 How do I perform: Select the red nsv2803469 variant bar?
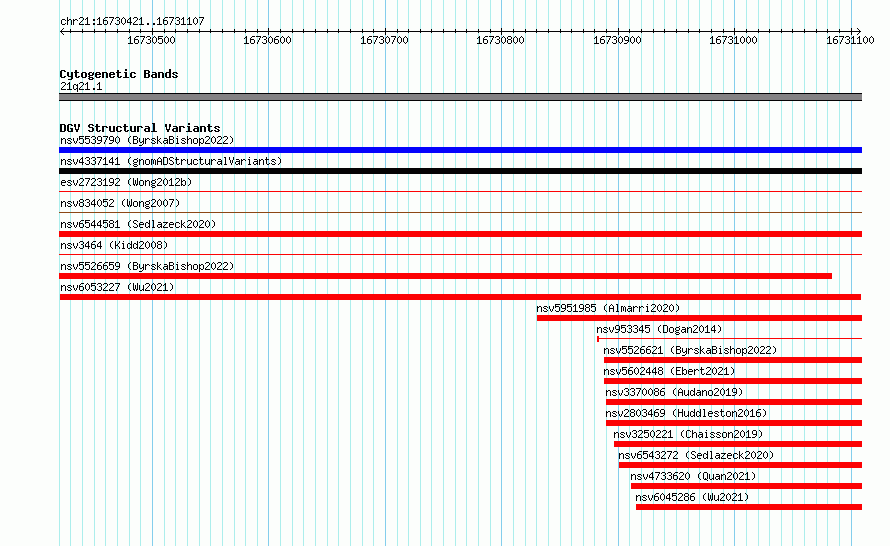[734, 423]
